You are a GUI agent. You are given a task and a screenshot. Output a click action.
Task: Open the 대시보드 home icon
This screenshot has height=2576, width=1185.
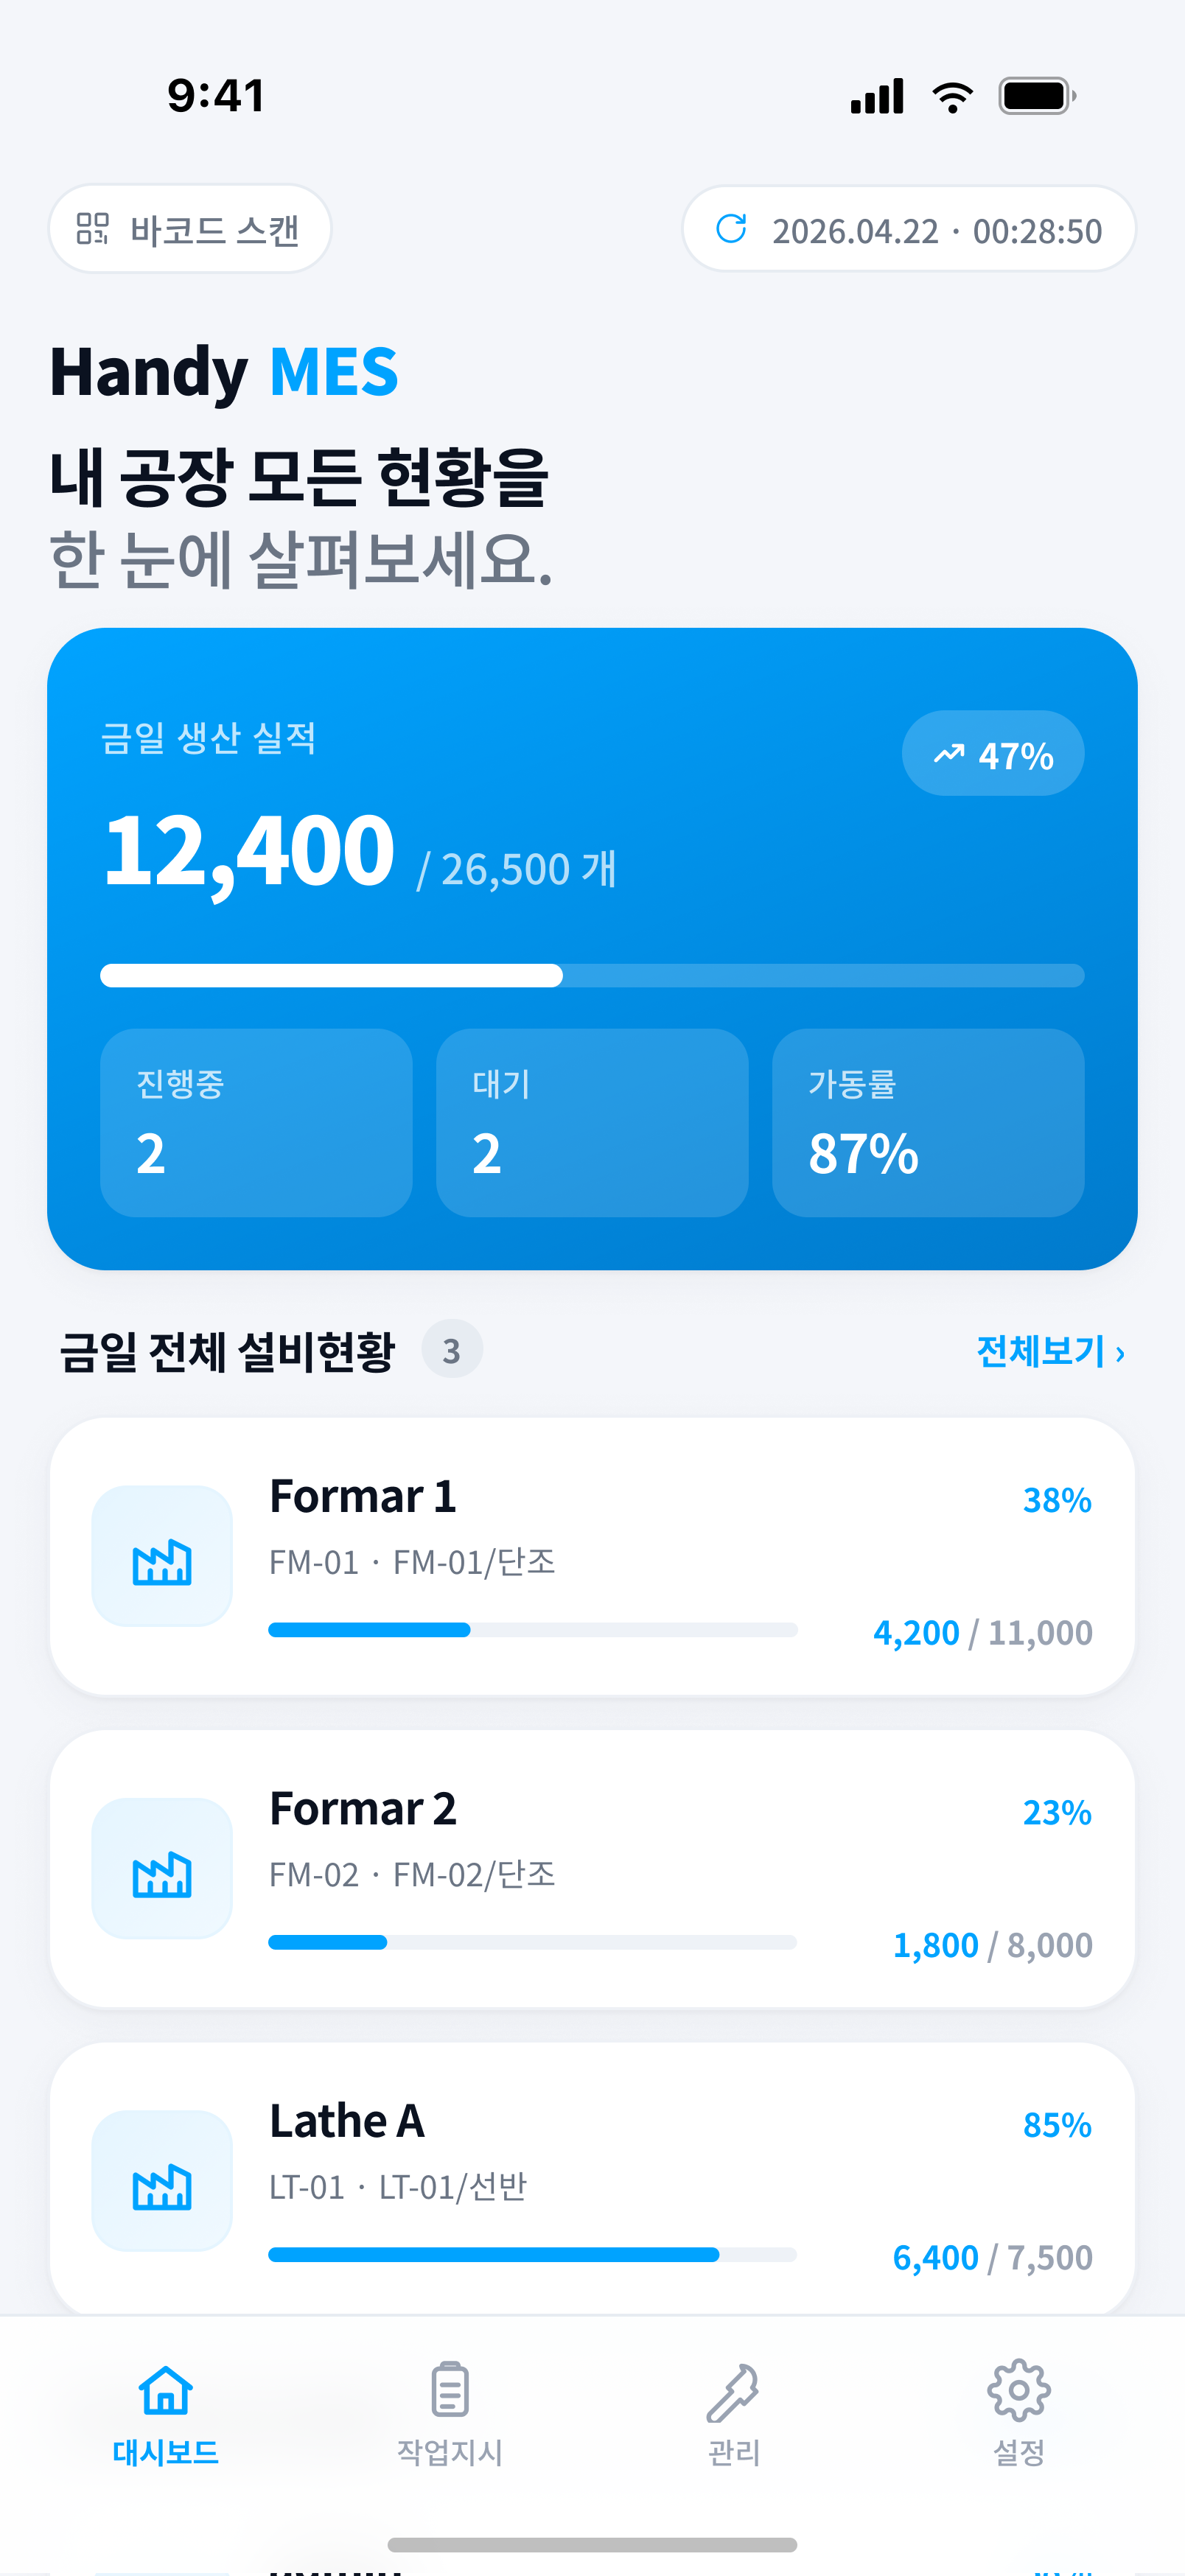(x=165, y=2391)
